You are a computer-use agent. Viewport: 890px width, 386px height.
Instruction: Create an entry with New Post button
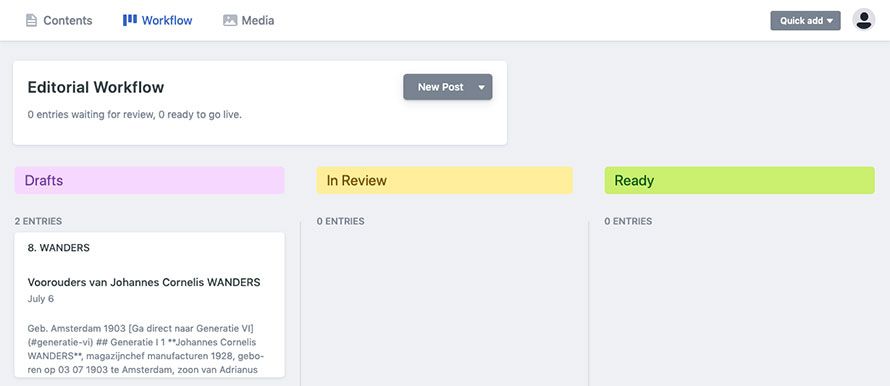[440, 87]
